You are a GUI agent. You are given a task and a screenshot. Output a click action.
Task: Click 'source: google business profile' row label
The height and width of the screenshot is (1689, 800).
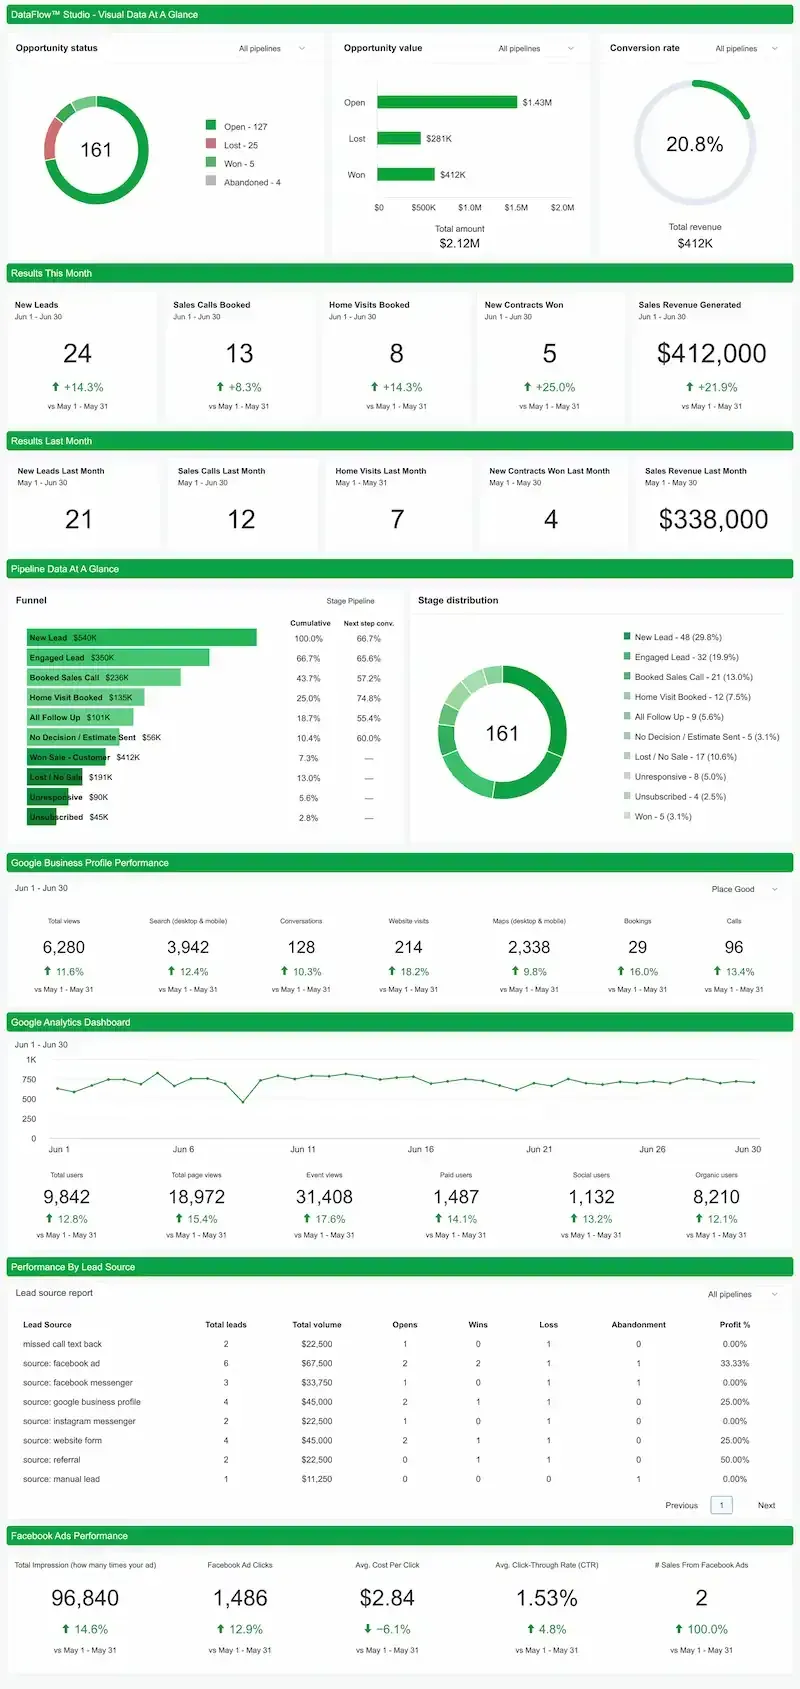tap(82, 1402)
